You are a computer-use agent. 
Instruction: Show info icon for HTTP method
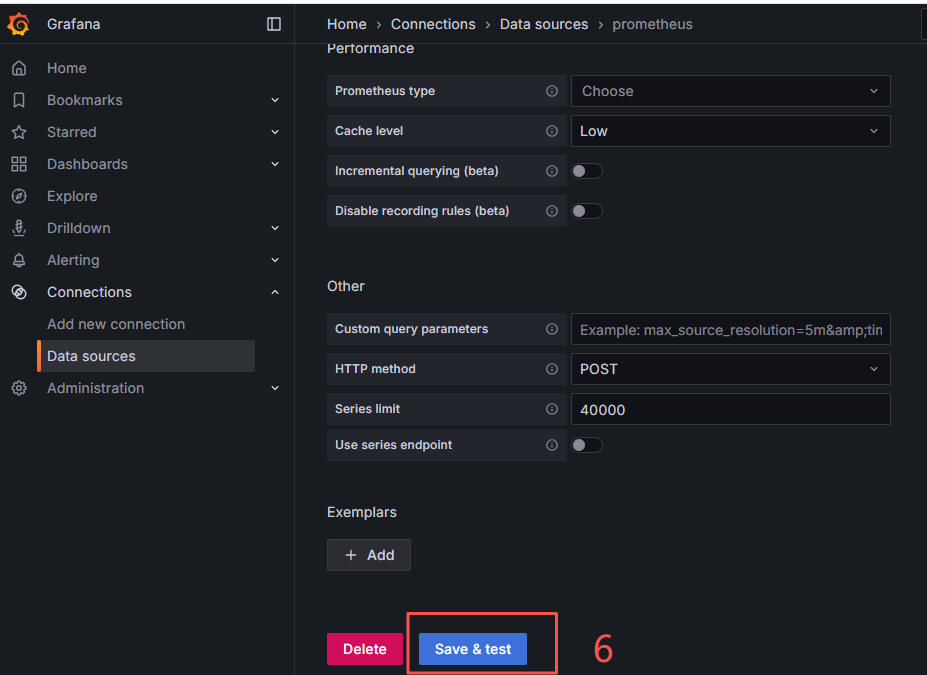pyautogui.click(x=552, y=369)
